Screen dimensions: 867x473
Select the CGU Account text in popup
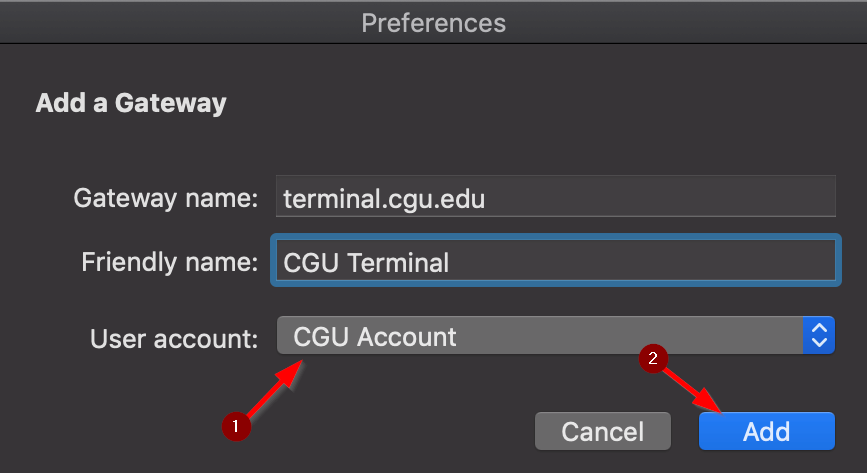pyautogui.click(x=375, y=336)
